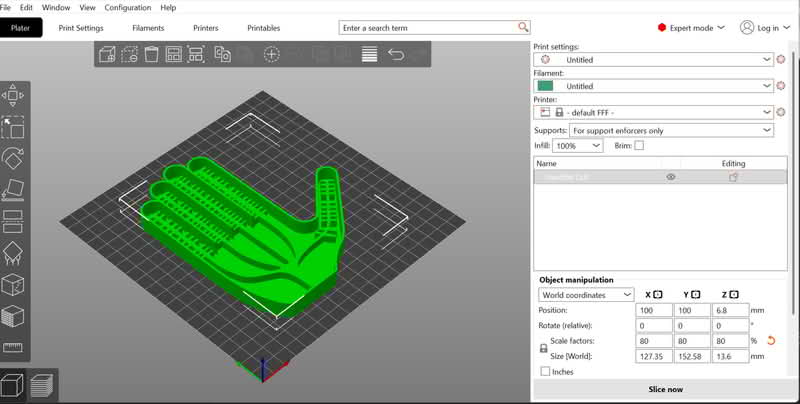Toggle X axis reset button
800x404 pixels.
pyautogui.click(x=658, y=294)
